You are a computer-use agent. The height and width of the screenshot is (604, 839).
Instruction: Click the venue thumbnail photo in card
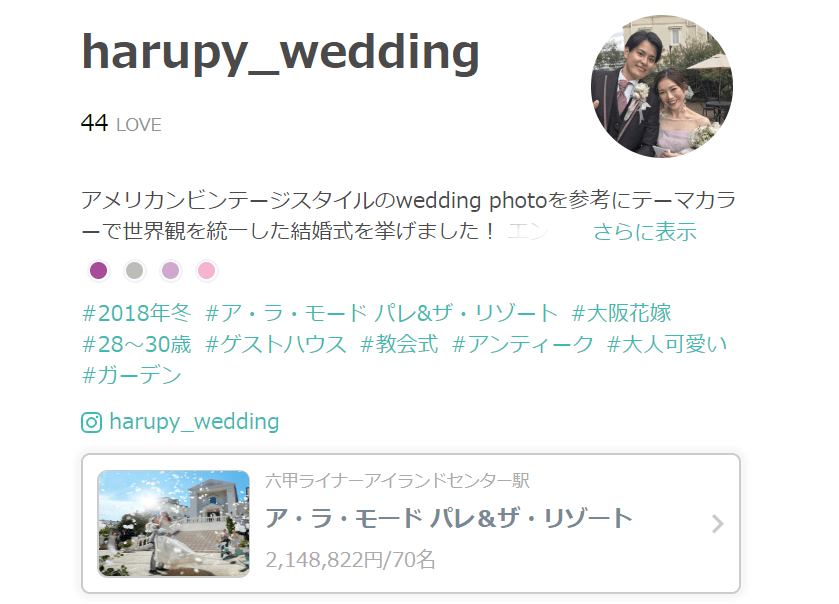pyautogui.click(x=173, y=524)
